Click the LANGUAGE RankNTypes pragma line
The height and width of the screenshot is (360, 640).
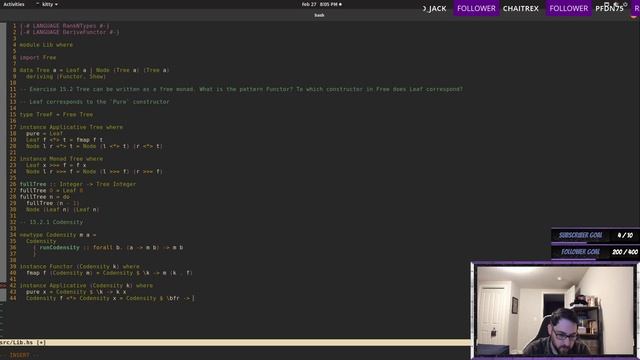click(64, 26)
